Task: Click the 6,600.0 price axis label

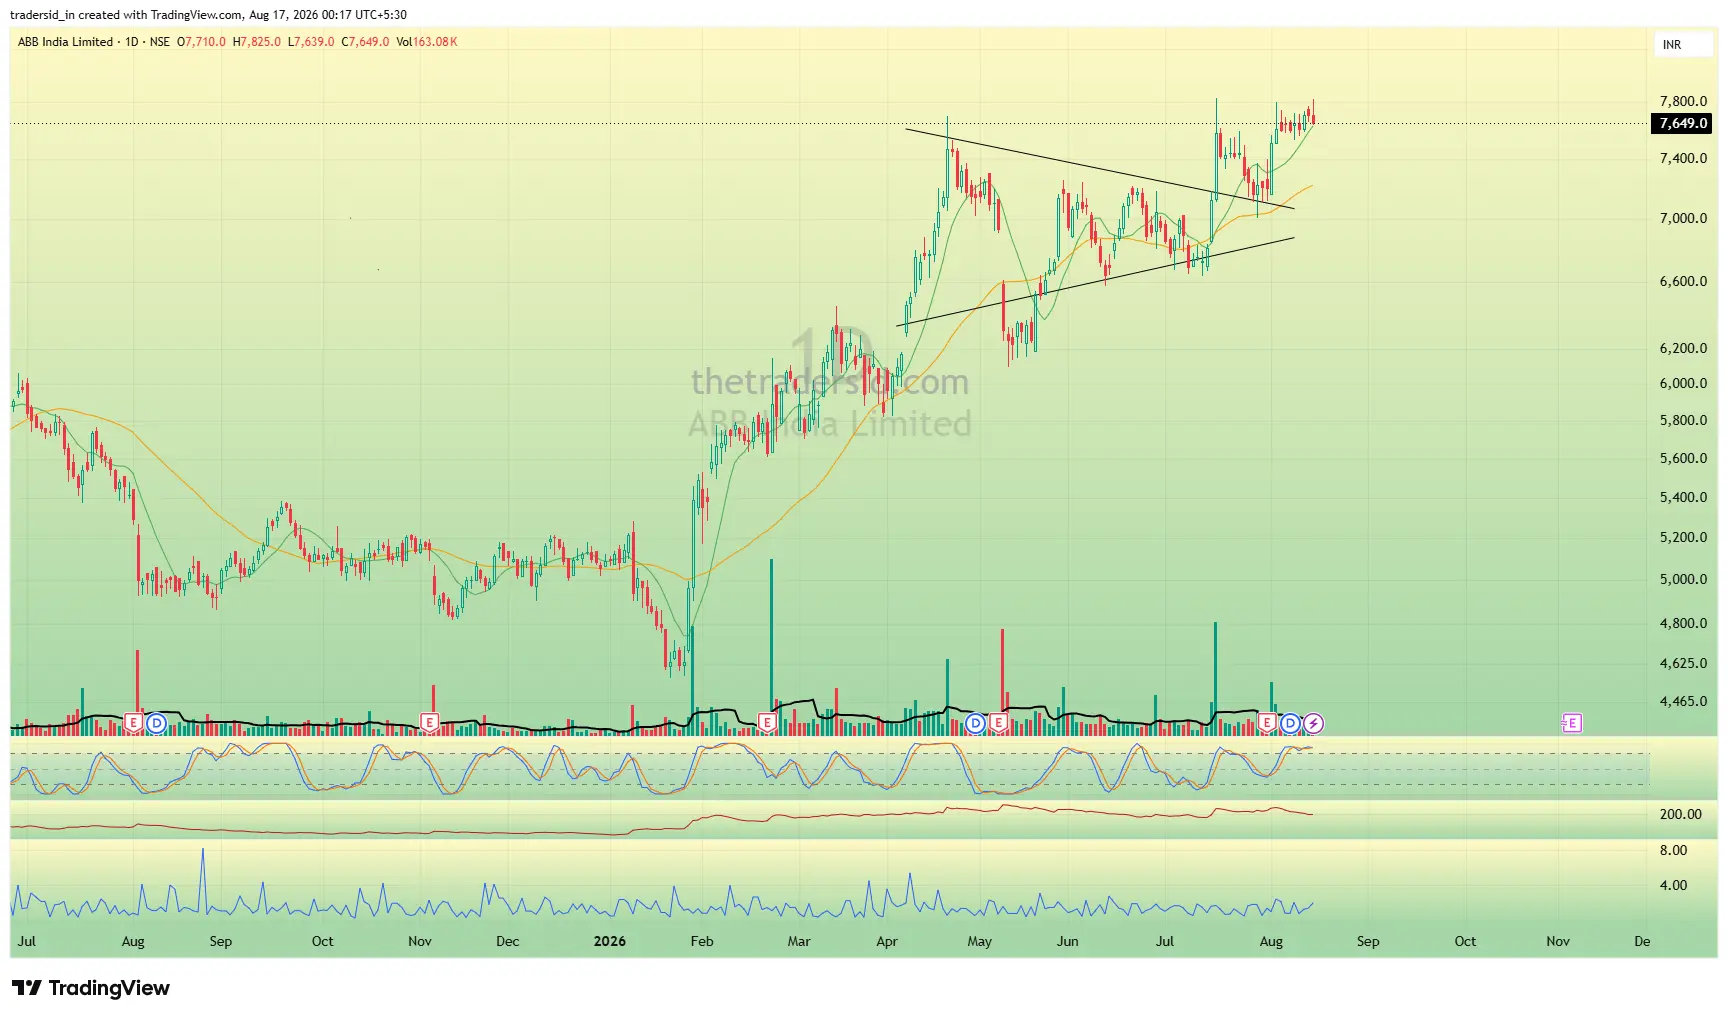Action: tap(1683, 281)
